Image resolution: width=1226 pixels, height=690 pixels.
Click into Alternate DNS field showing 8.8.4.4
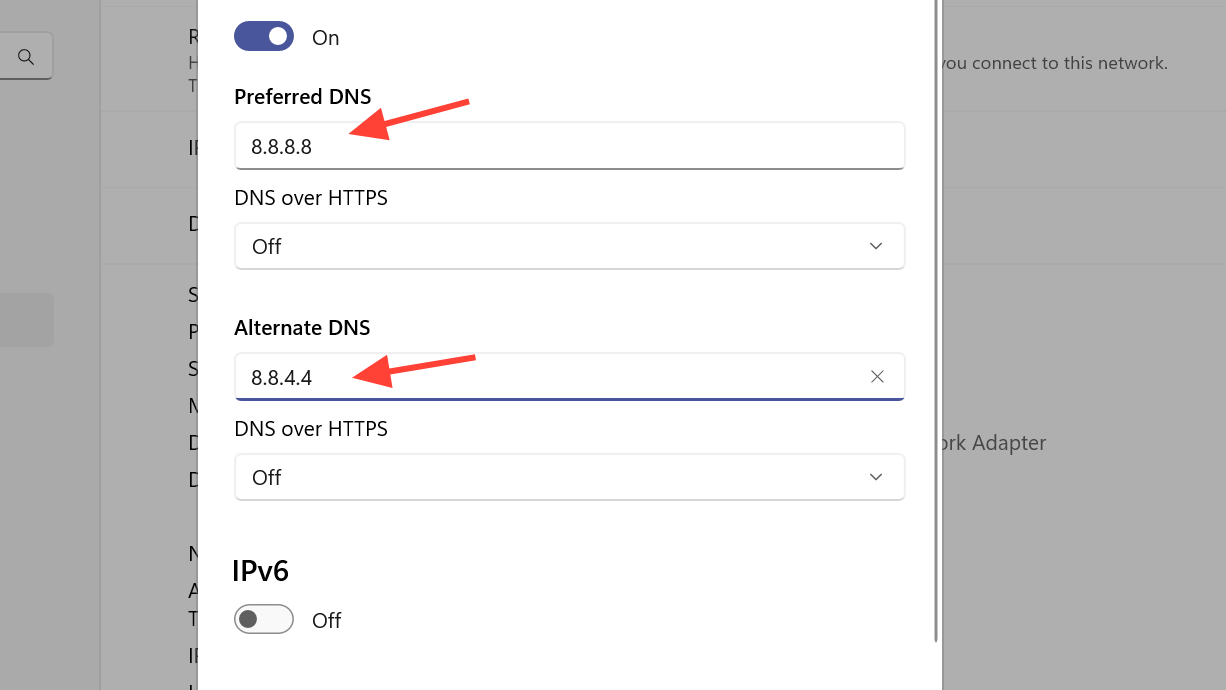point(550,377)
